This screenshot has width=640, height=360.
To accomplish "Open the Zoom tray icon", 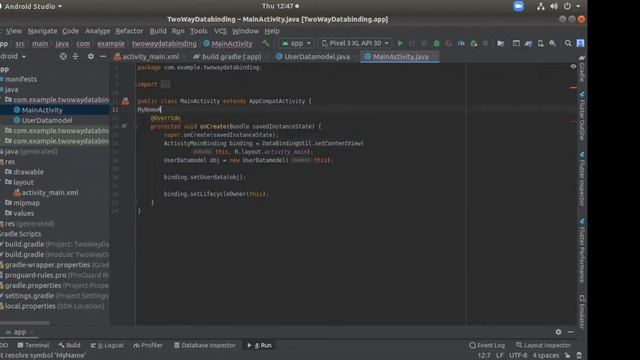I will coord(518,6).
